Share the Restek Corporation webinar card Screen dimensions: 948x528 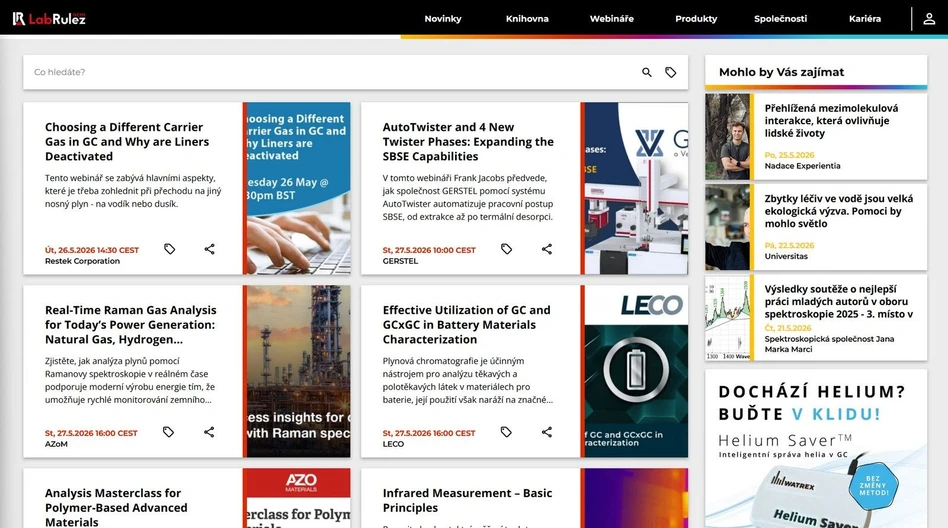[x=209, y=249]
